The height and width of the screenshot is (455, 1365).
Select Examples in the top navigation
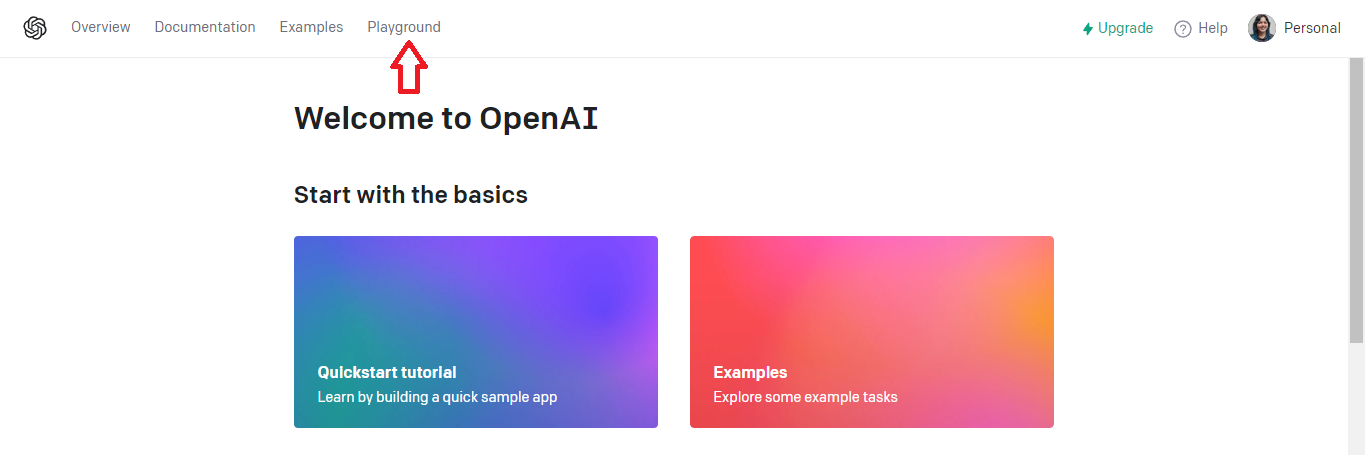click(311, 27)
